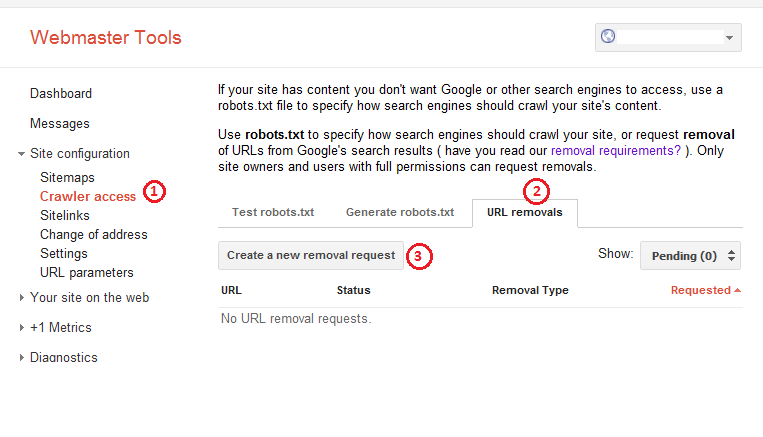Screen dimensions: 763x437
Task: Go to the Dashboard page
Action: (61, 93)
